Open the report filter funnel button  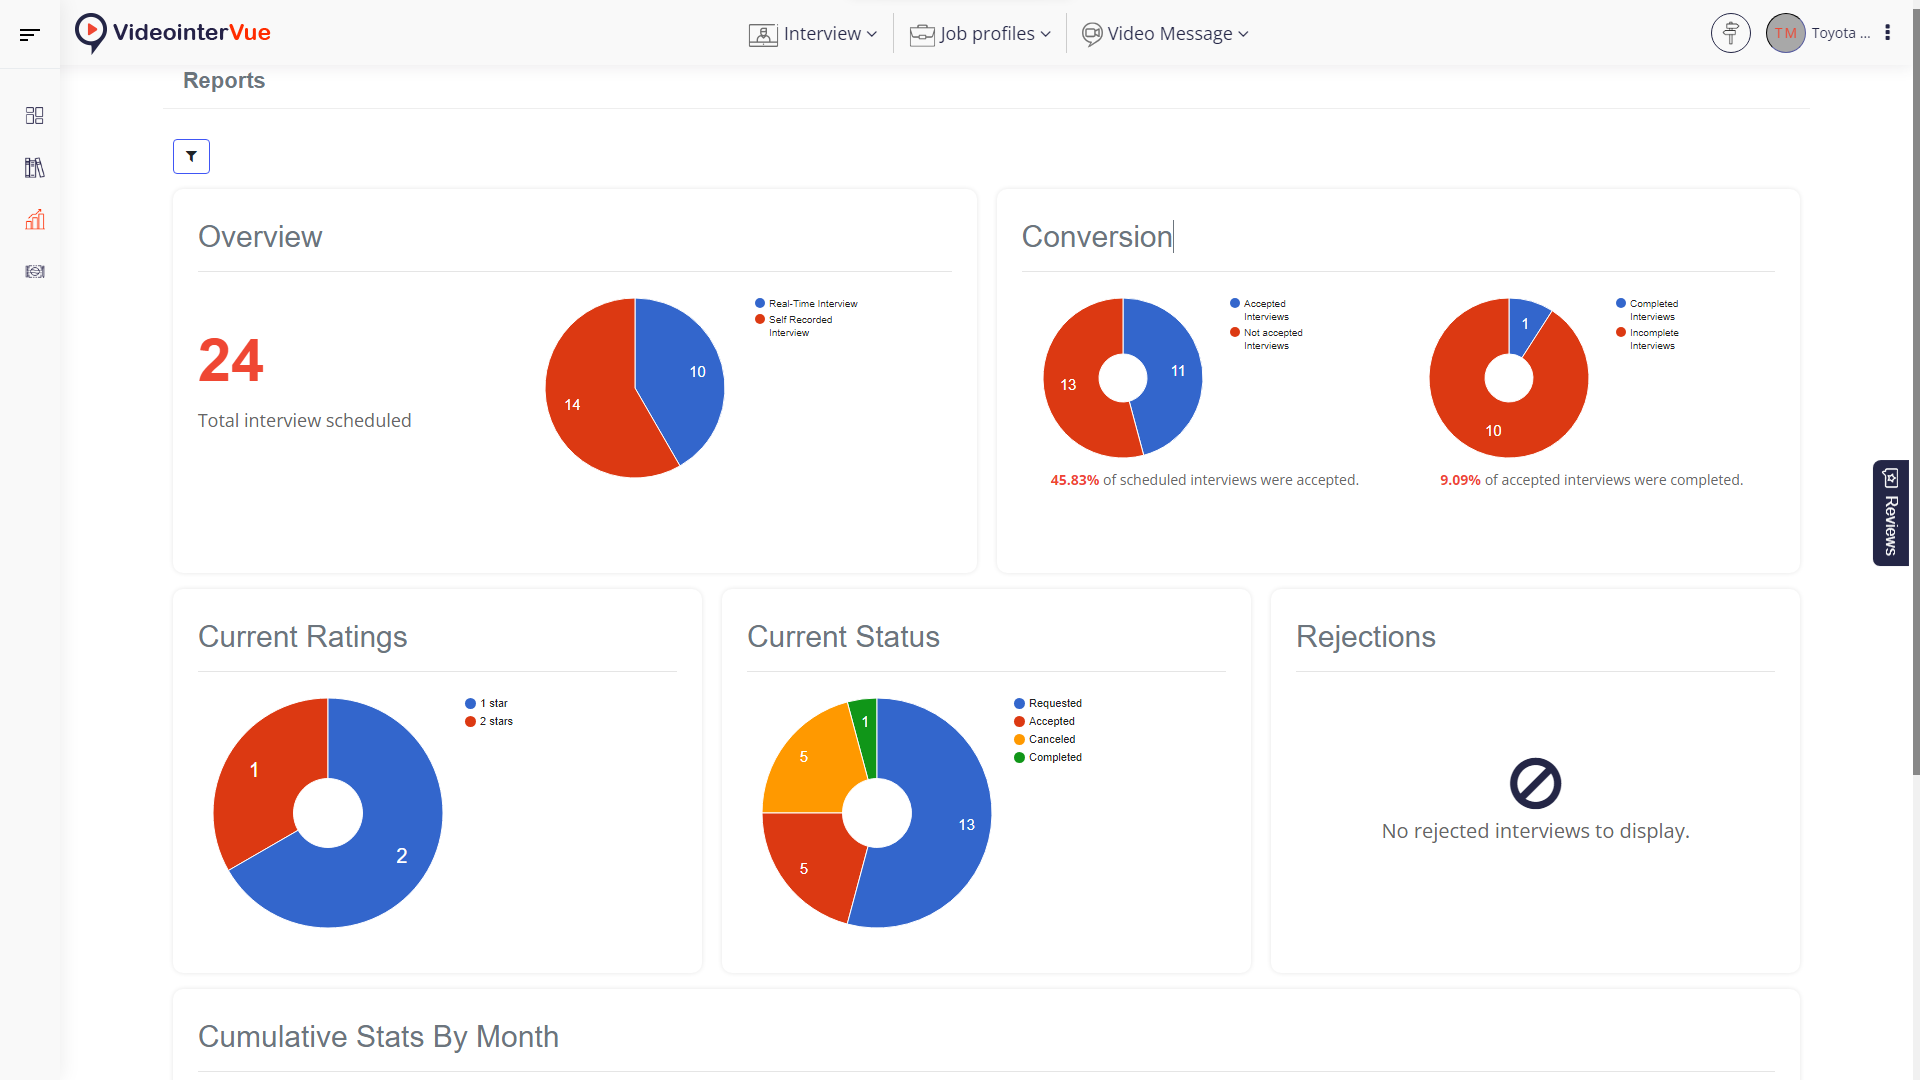coord(191,157)
